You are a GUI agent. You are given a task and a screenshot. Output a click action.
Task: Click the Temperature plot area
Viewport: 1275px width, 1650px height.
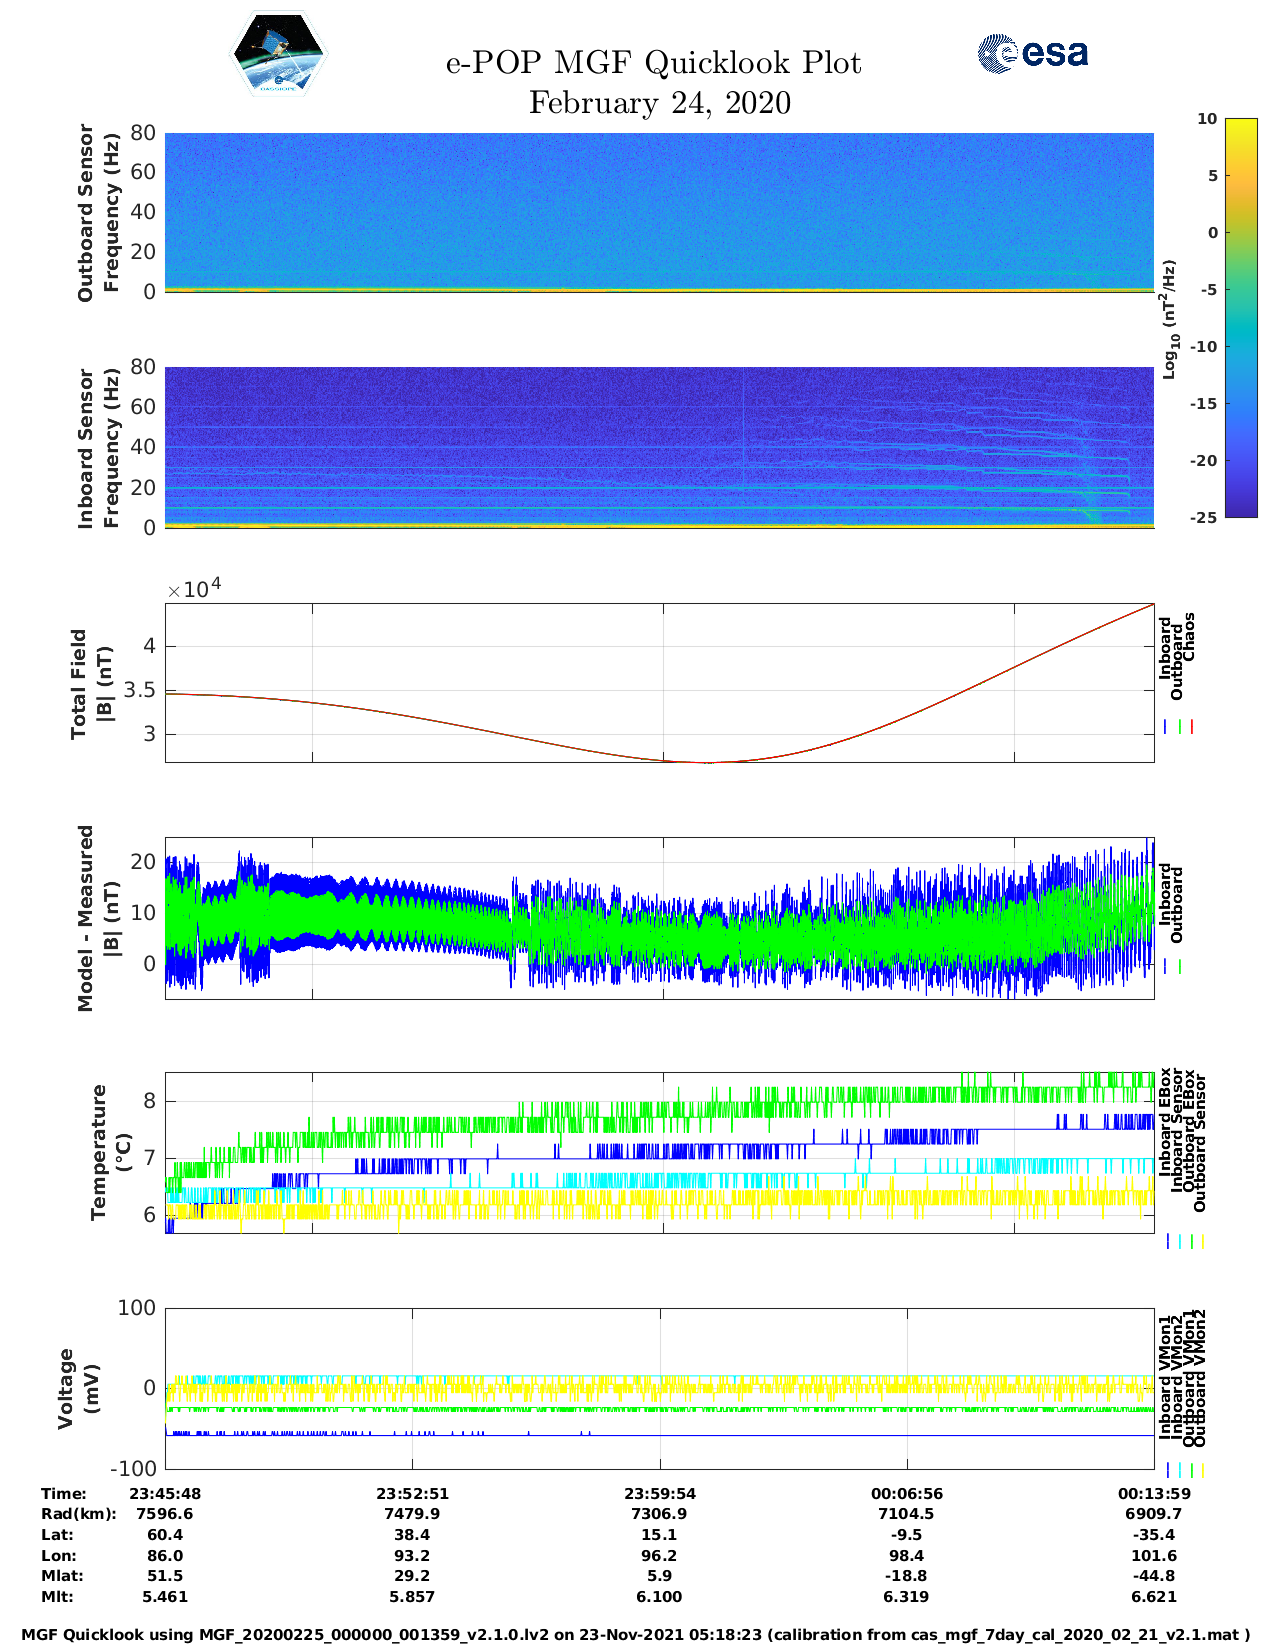tap(659, 1152)
